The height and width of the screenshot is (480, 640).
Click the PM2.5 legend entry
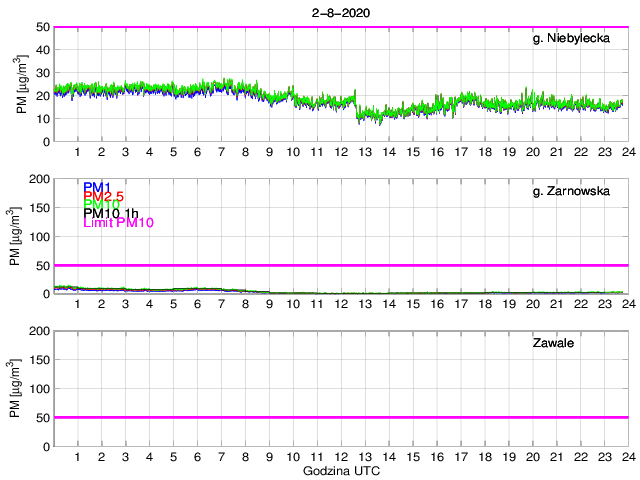pos(103,196)
